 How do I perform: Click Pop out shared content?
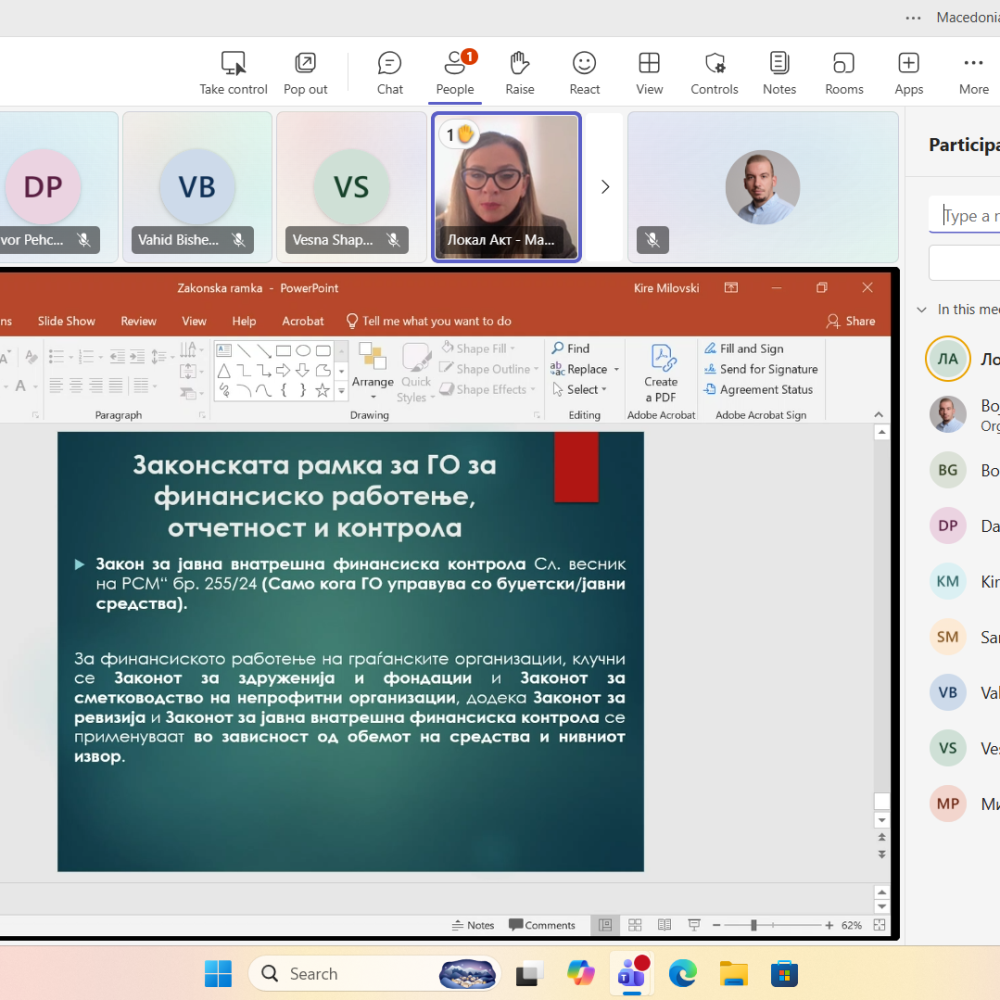(305, 73)
